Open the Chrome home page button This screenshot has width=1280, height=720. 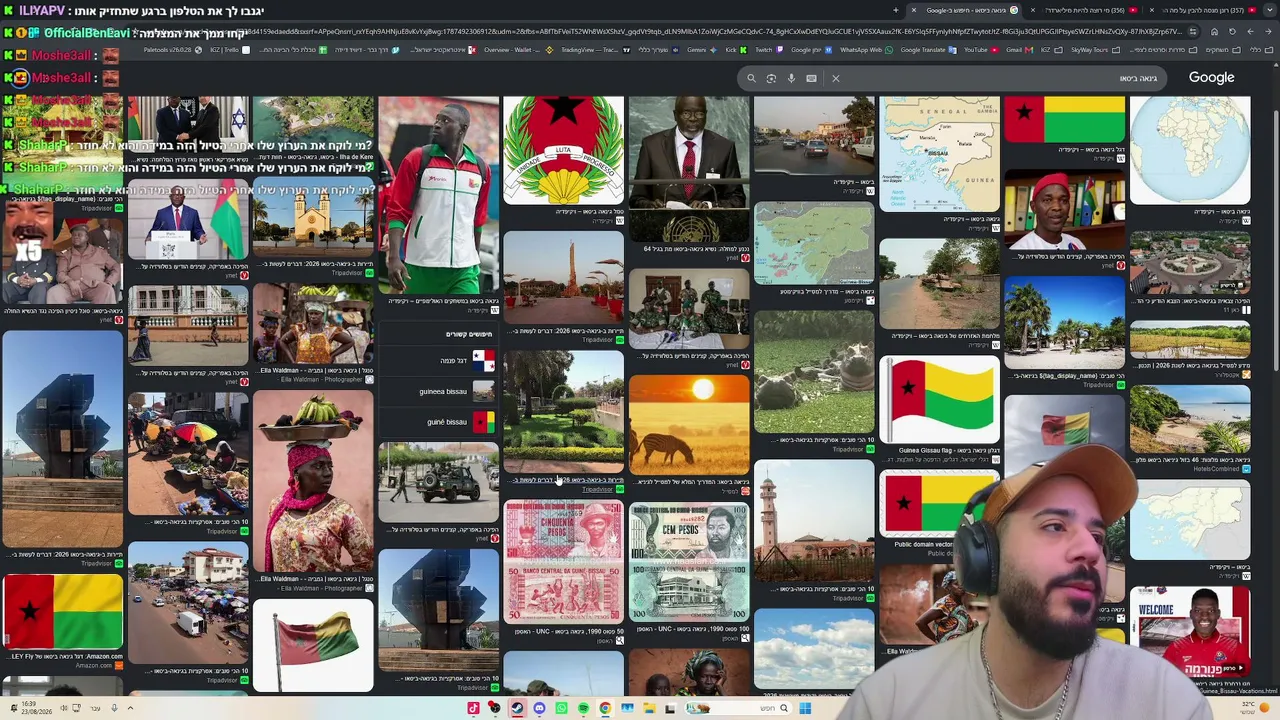point(1214,31)
